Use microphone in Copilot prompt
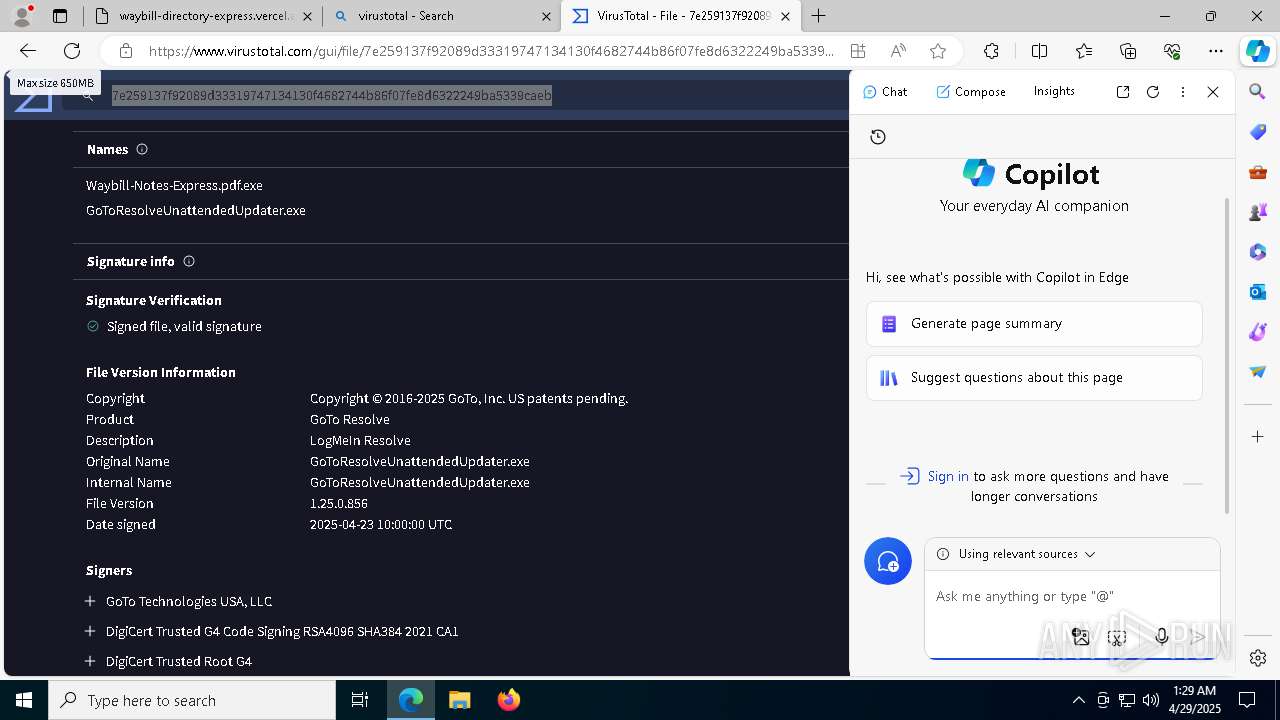This screenshot has width=1280, height=720. pyautogui.click(x=1161, y=636)
